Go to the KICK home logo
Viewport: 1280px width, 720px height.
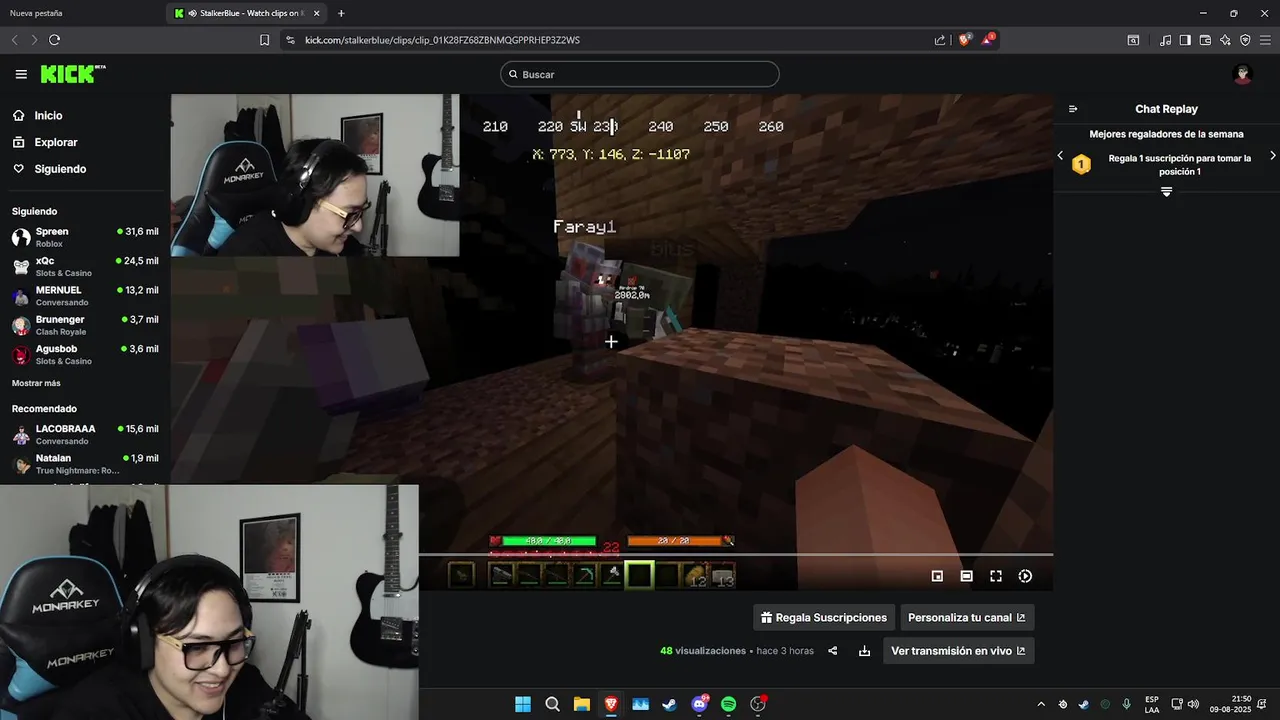pyautogui.click(x=72, y=74)
